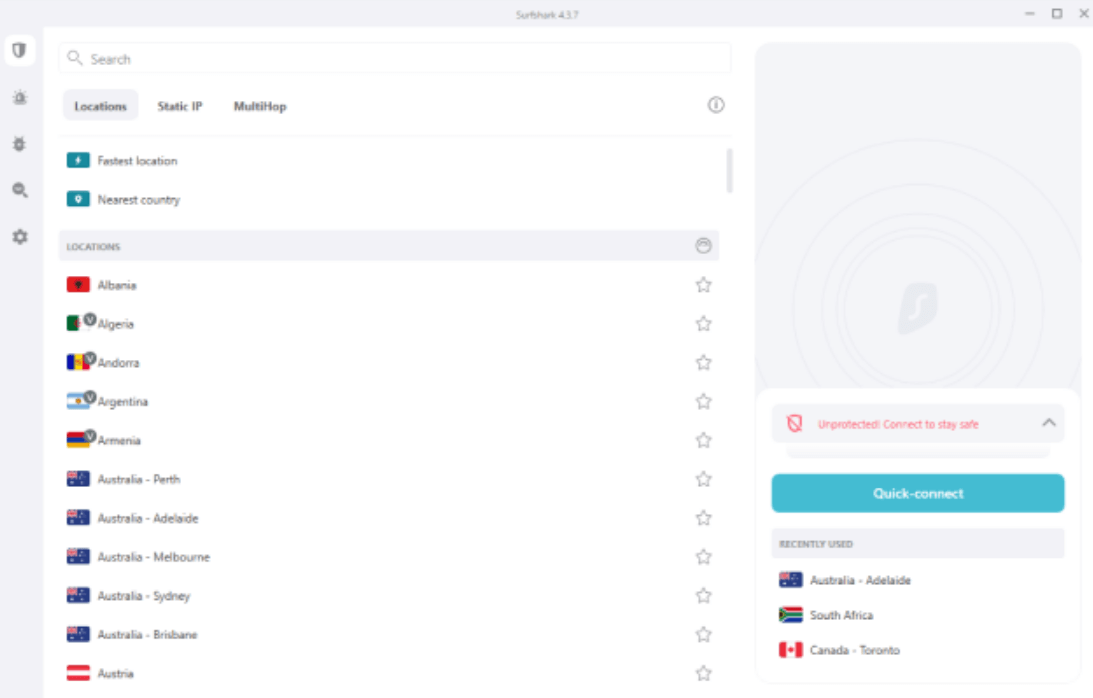Click the Armenia flag icon

pos(77,440)
